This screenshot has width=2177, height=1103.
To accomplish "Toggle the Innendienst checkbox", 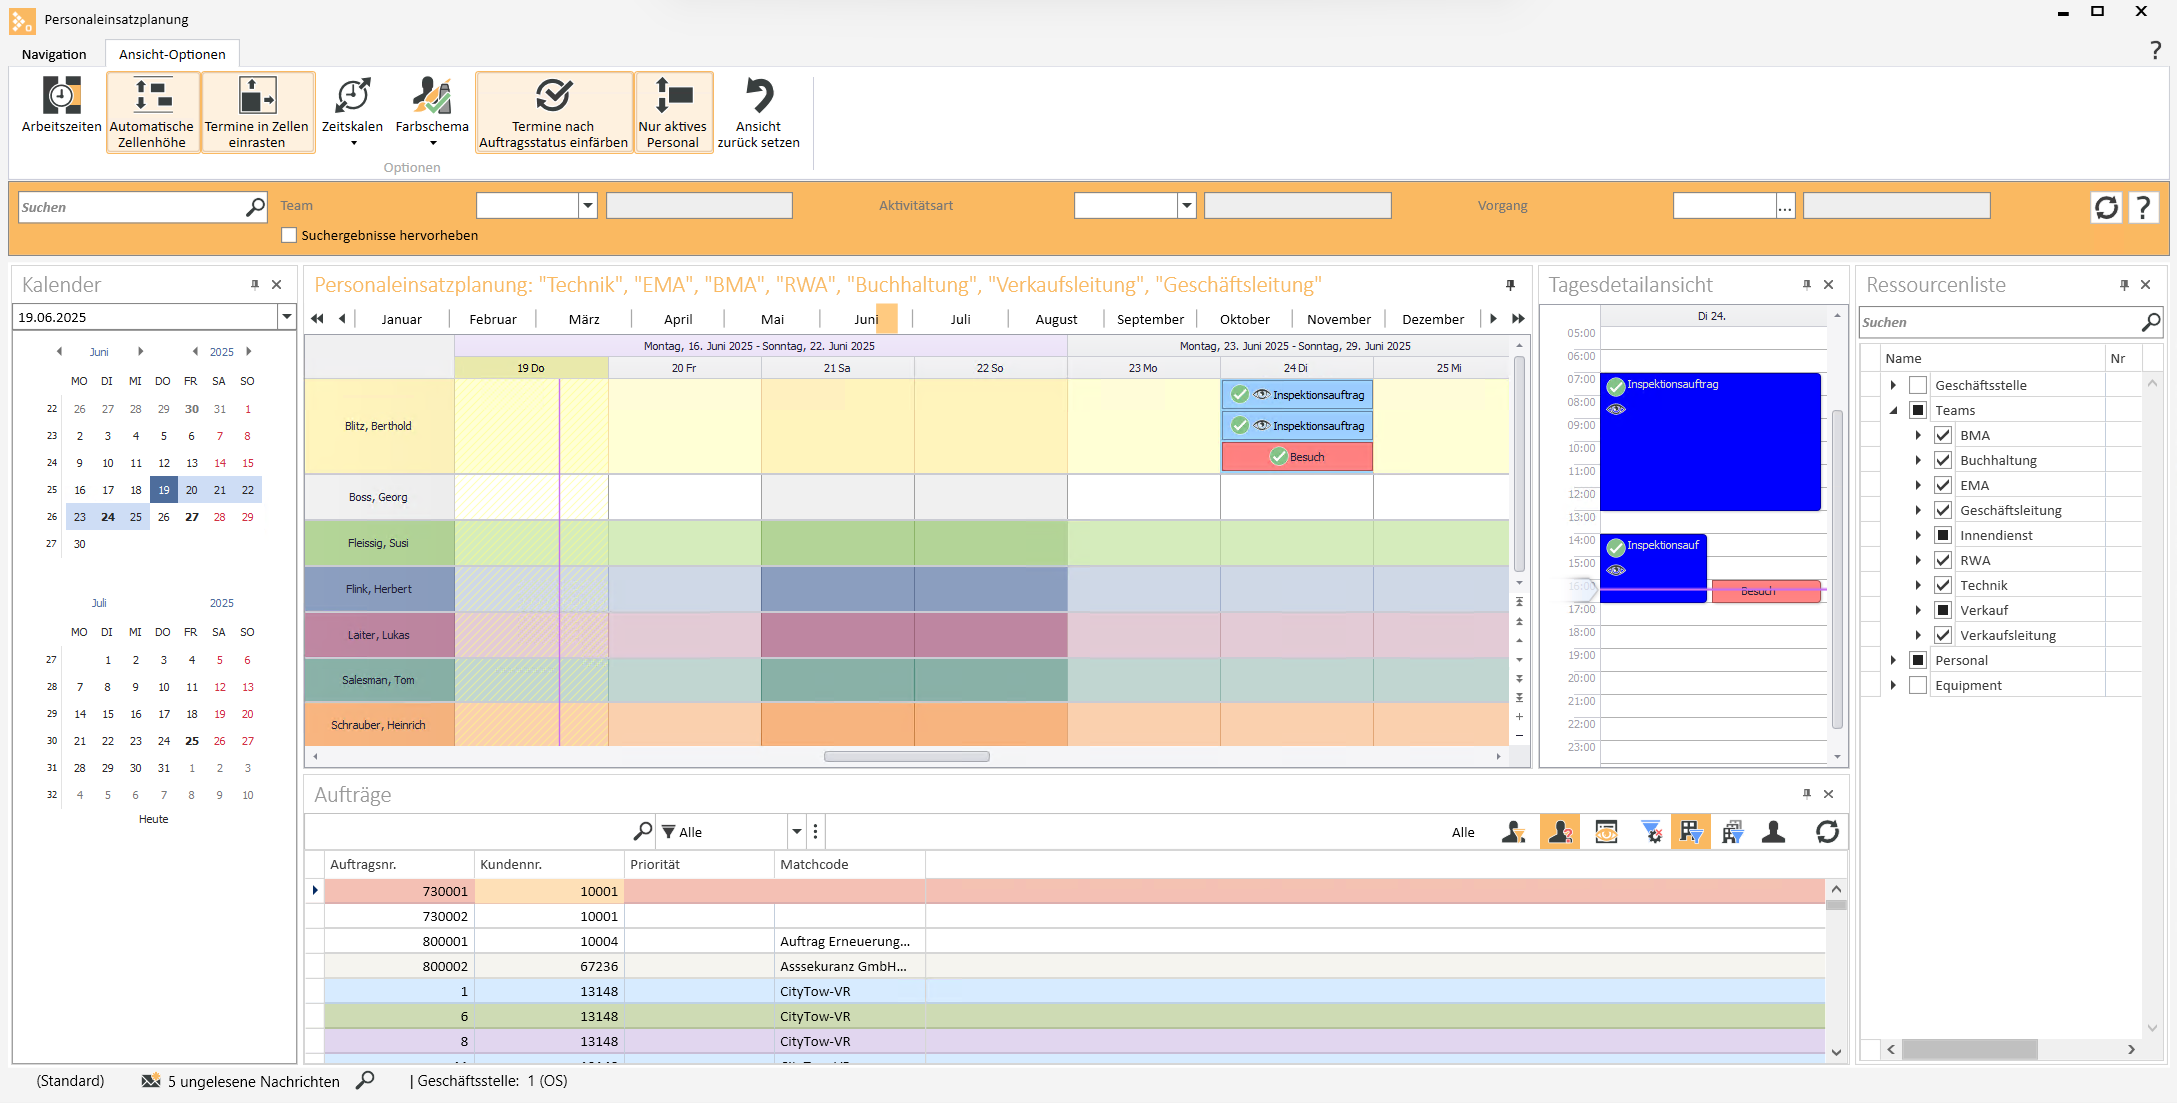I will (x=1943, y=535).
